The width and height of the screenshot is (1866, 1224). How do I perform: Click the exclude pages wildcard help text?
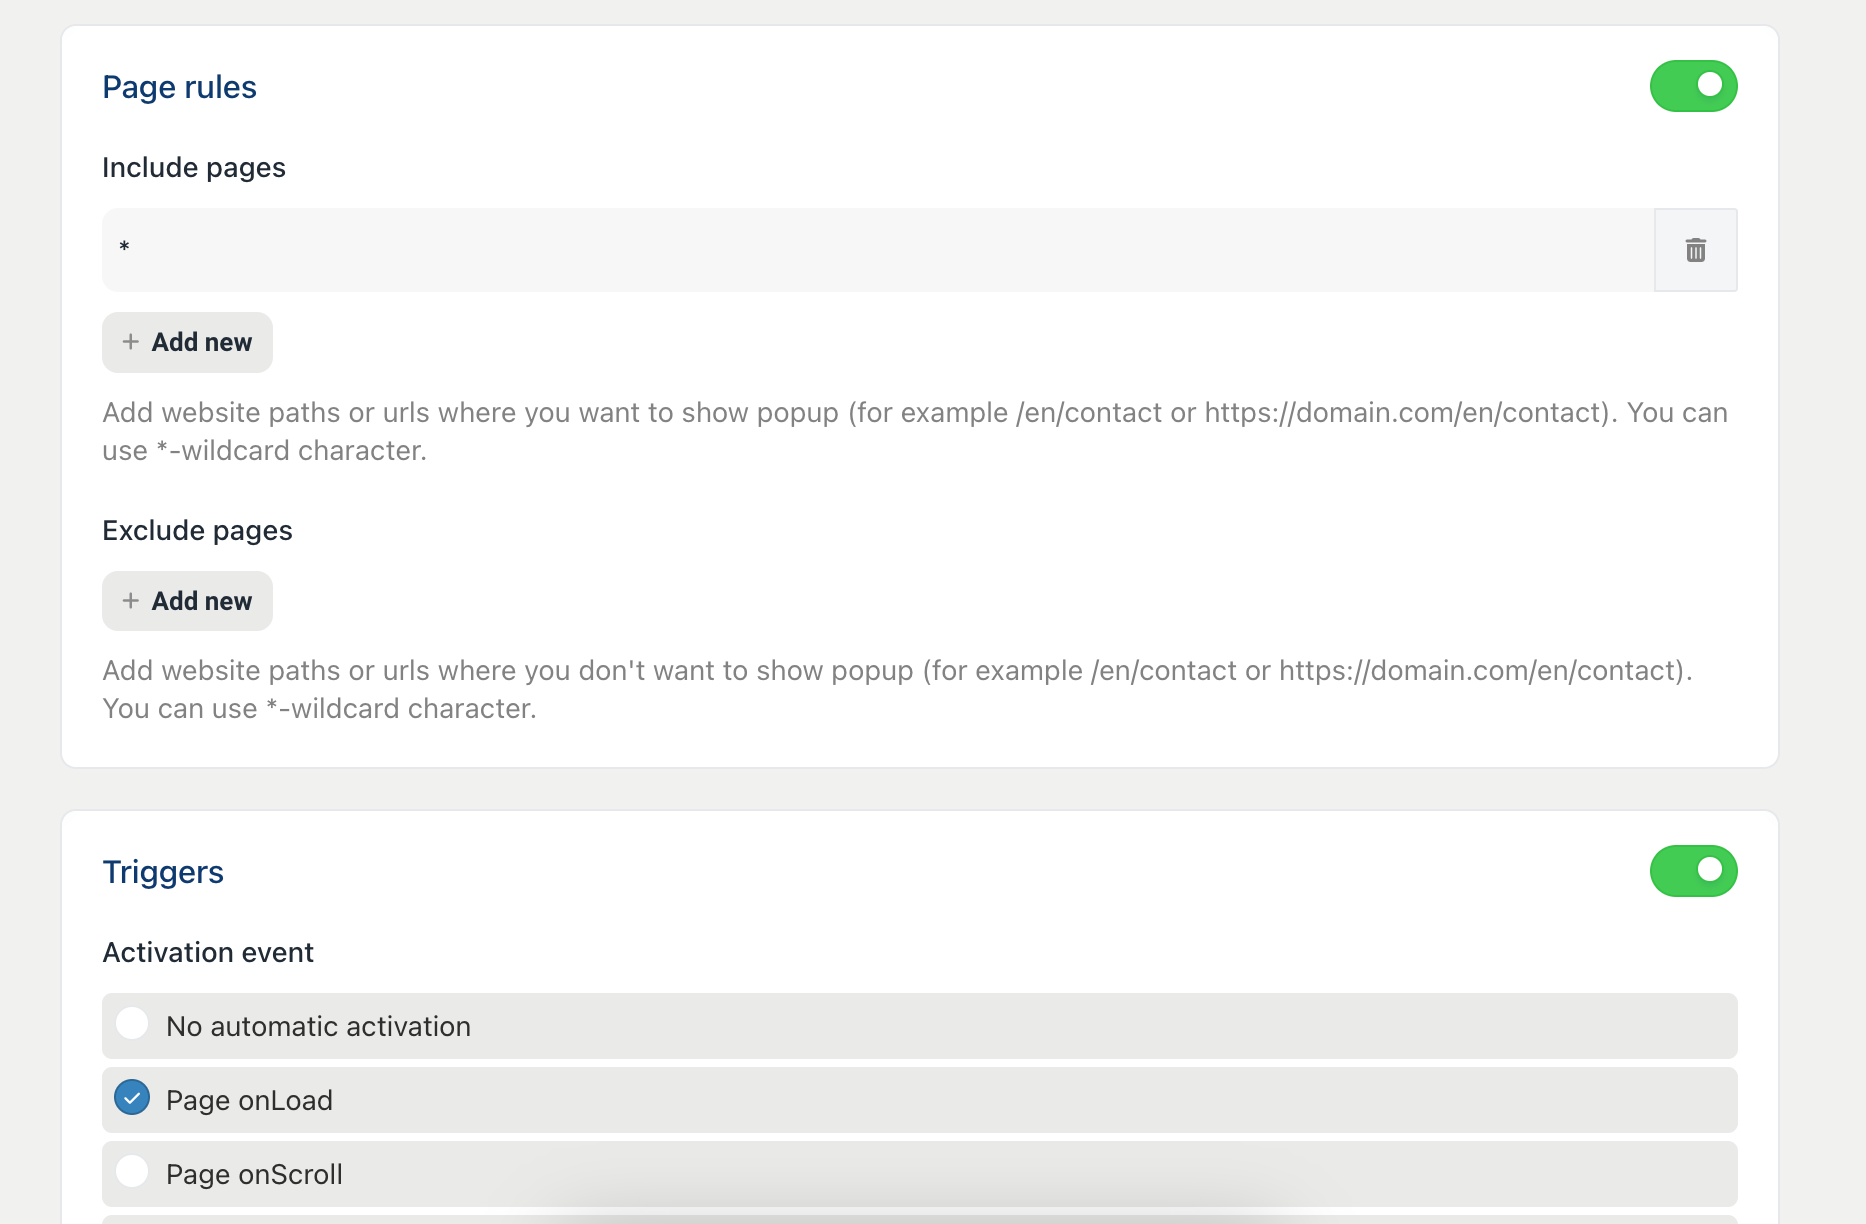click(897, 689)
